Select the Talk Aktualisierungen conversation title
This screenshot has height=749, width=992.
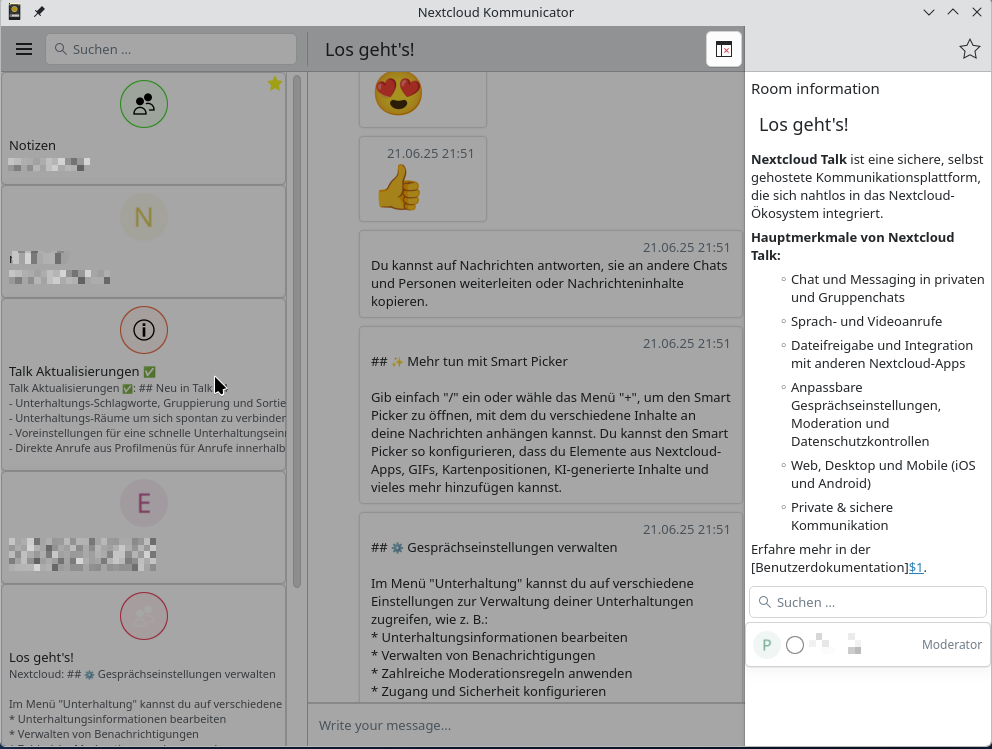click(82, 371)
